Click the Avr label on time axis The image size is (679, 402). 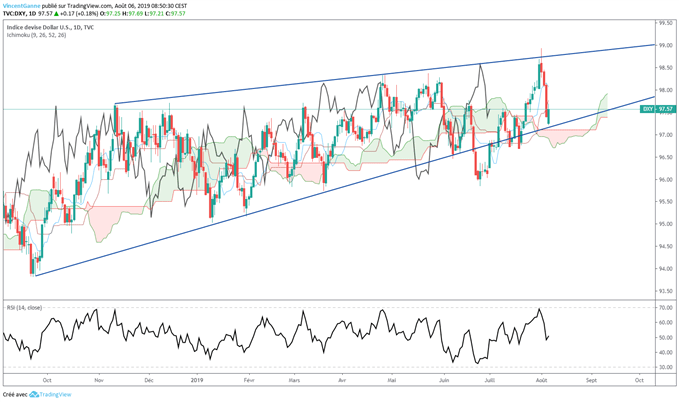click(343, 380)
